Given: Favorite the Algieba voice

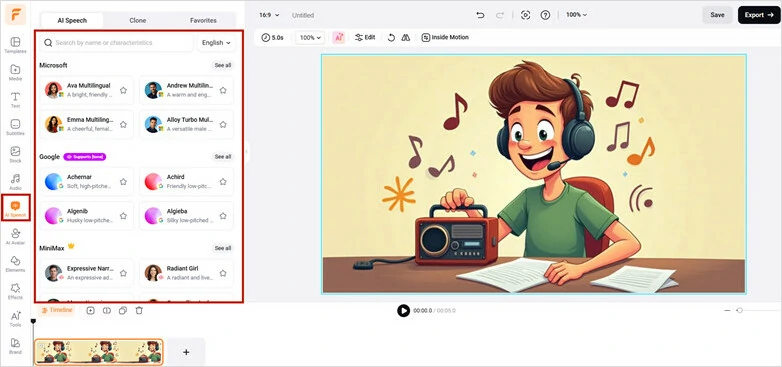Looking at the screenshot, I should [223, 216].
